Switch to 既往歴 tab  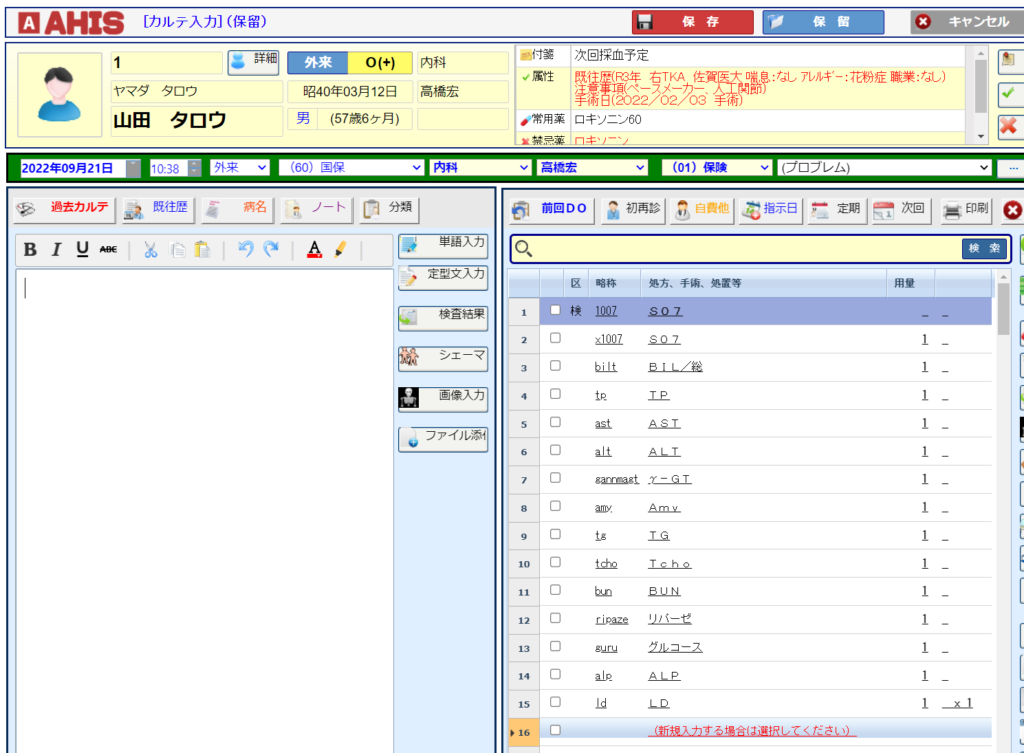pyautogui.click(x=157, y=210)
